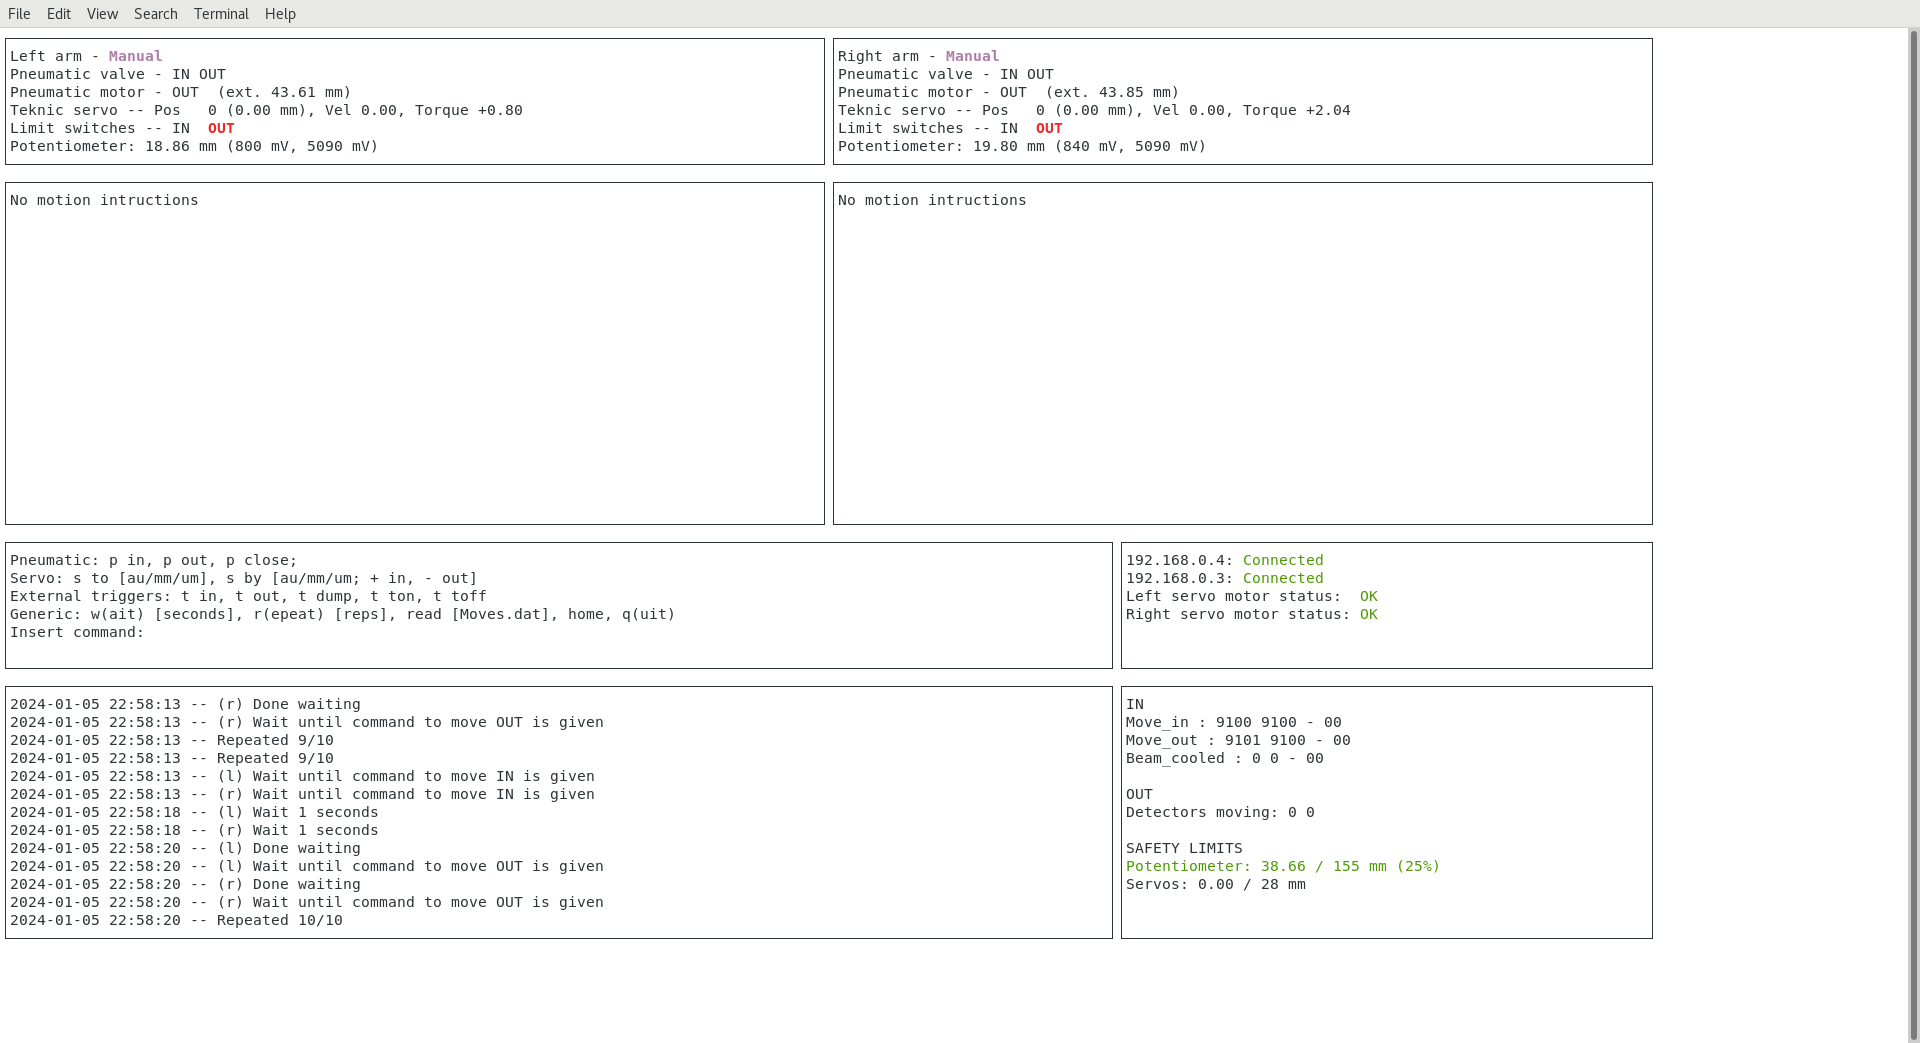This screenshot has width=1920, height=1043.
Task: Click the 22:58:13 '(r) Done waiting' log entry
Action: coord(185,704)
